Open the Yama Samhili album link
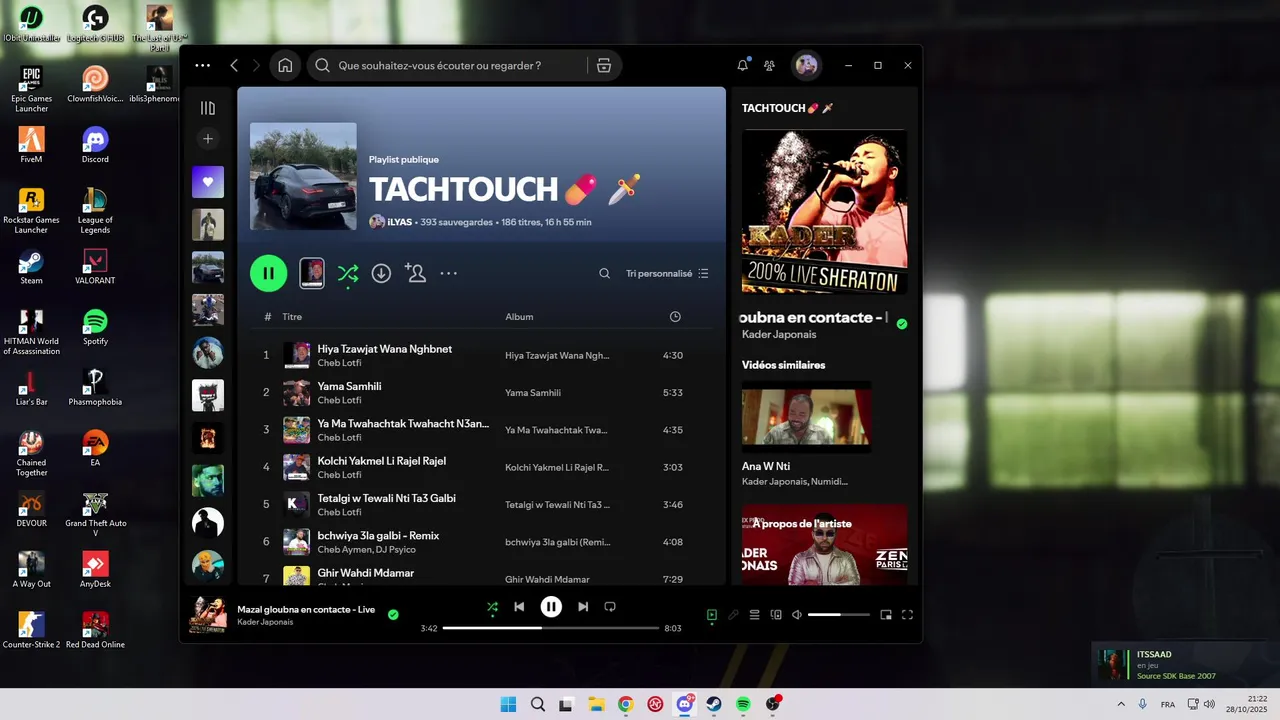Viewport: 1280px width, 720px height. point(533,393)
